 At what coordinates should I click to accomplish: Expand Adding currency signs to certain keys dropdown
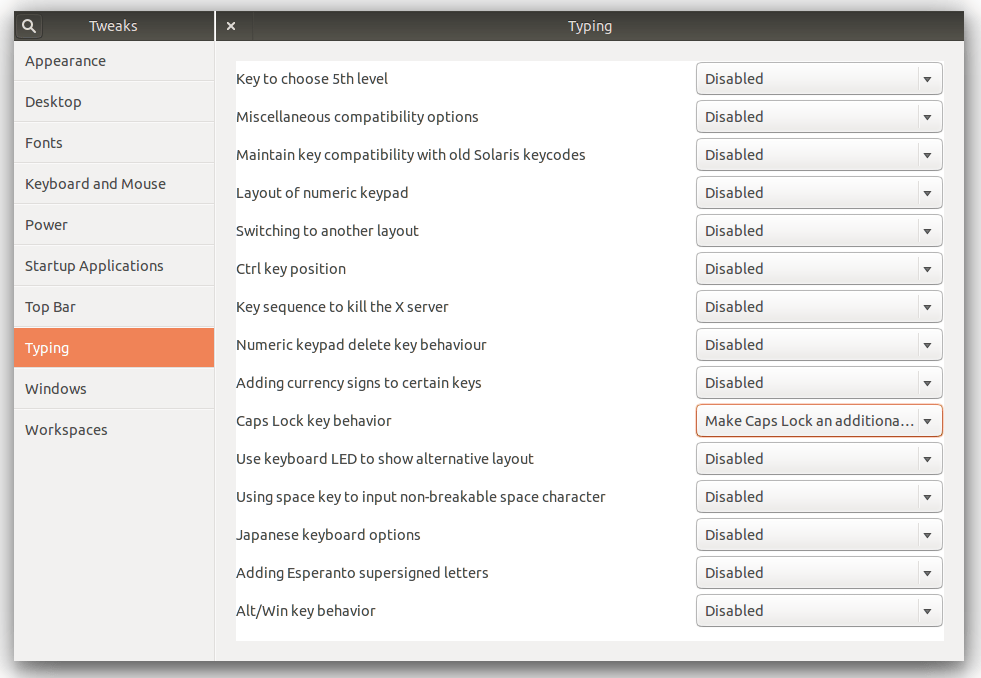819,383
